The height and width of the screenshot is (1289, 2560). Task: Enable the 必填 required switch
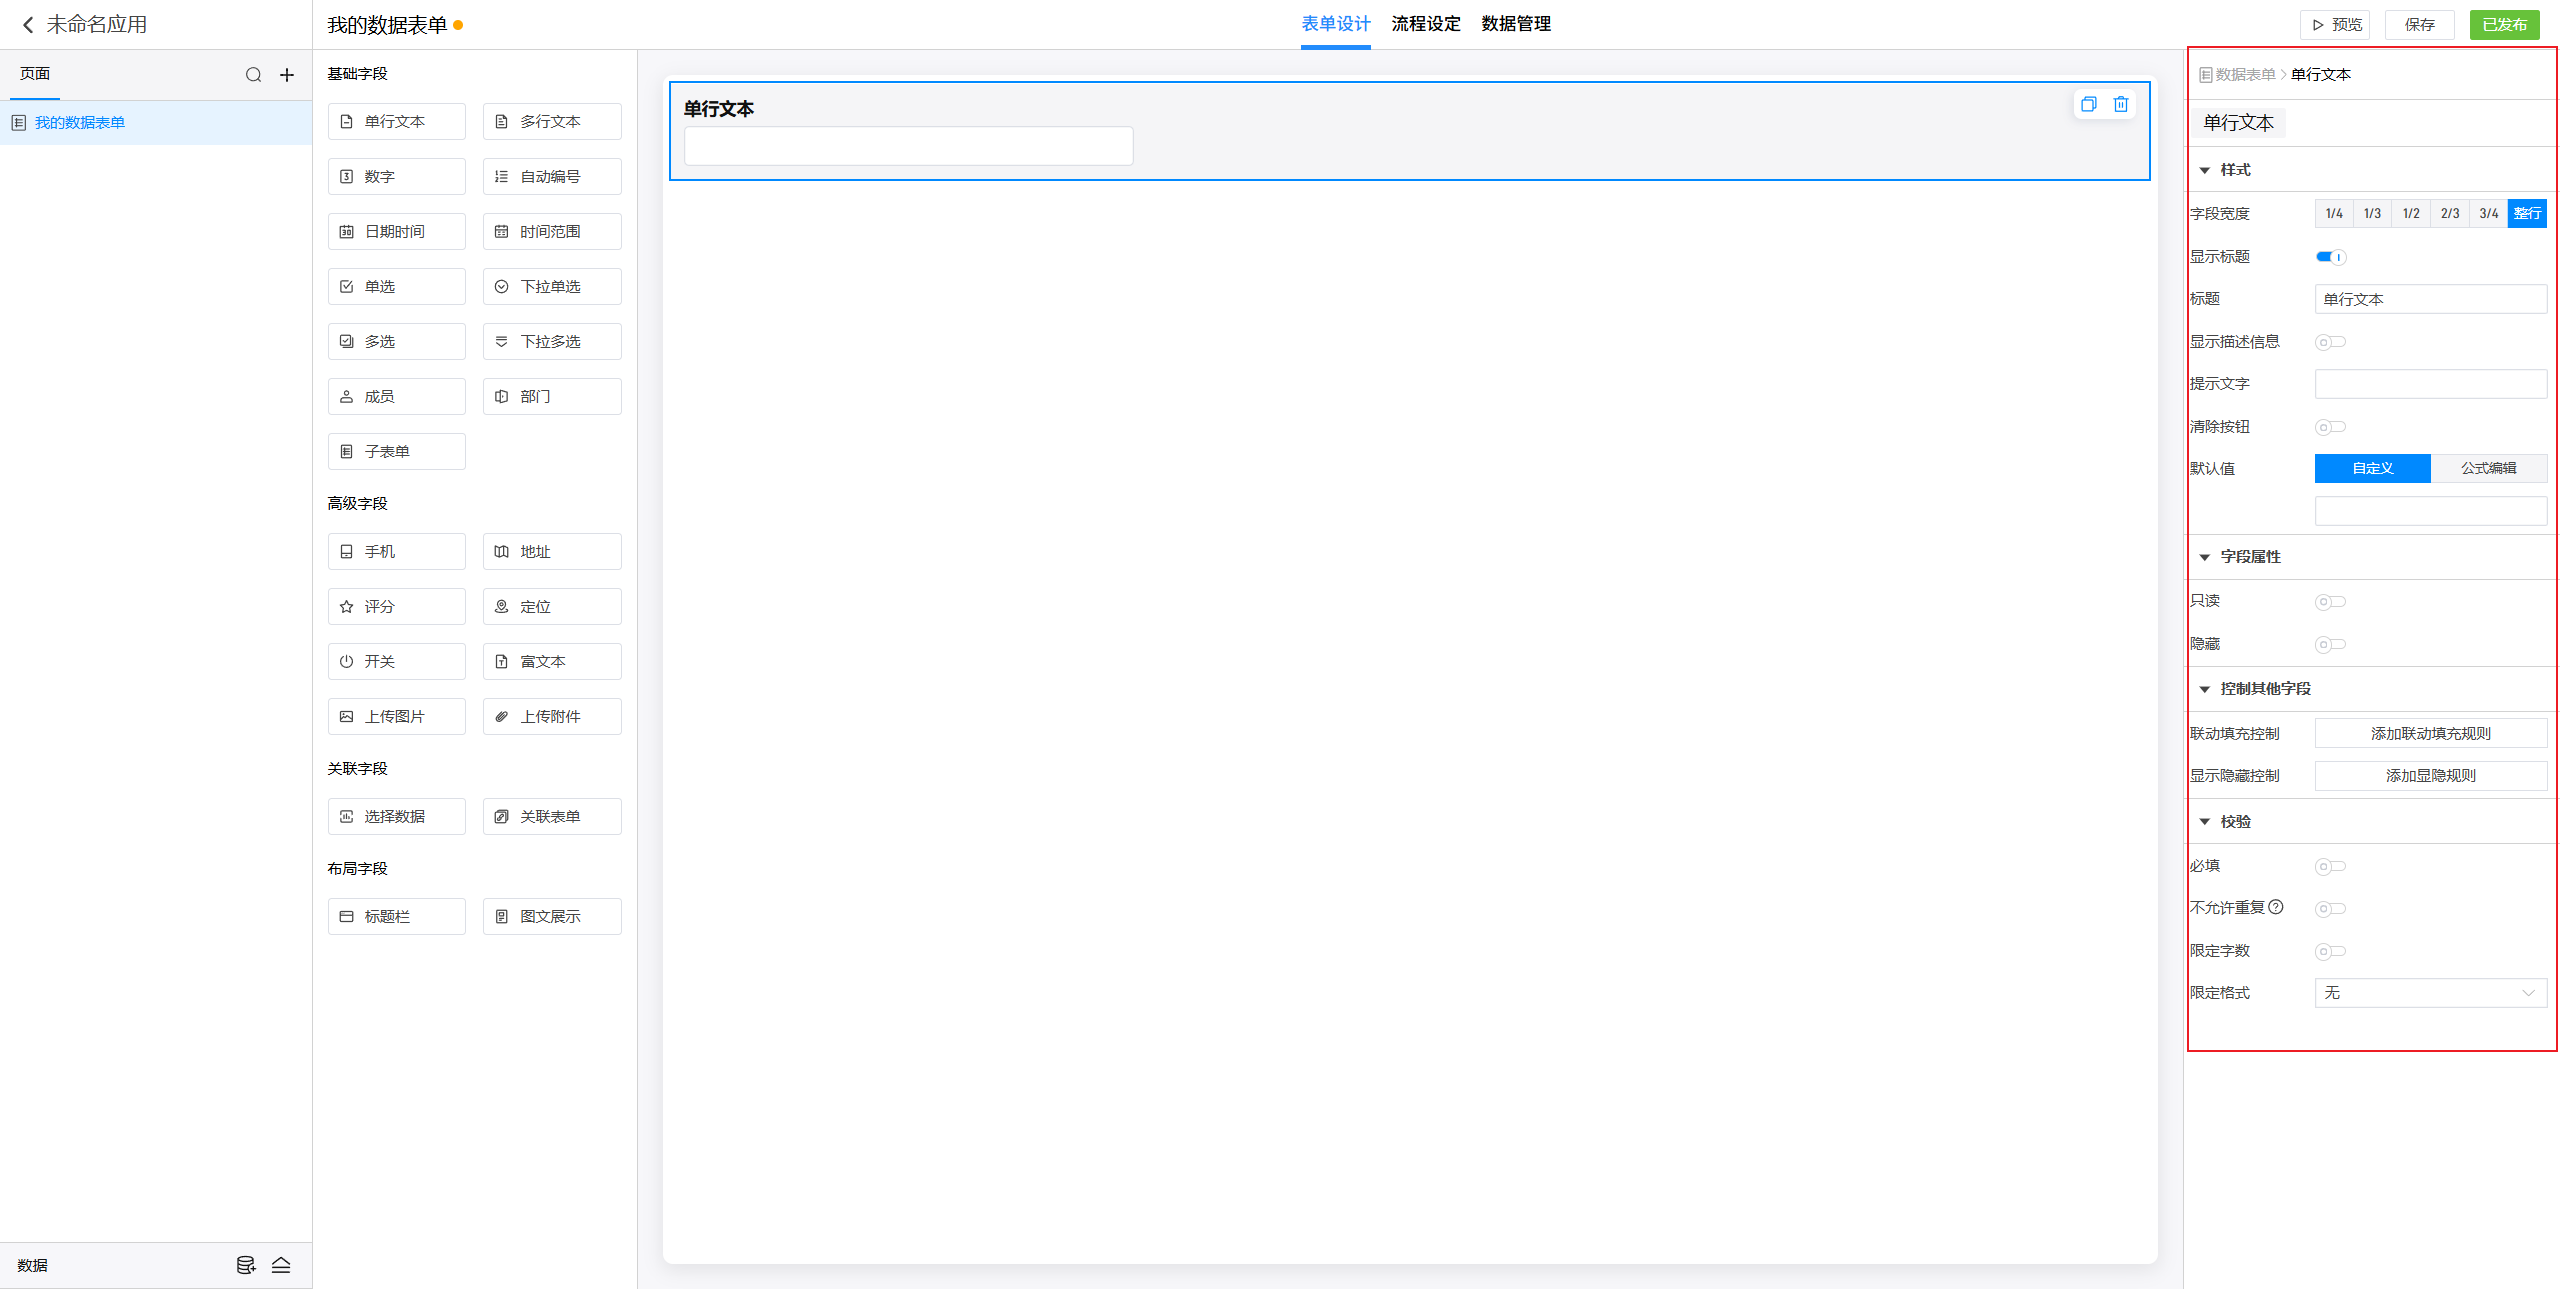[2330, 866]
